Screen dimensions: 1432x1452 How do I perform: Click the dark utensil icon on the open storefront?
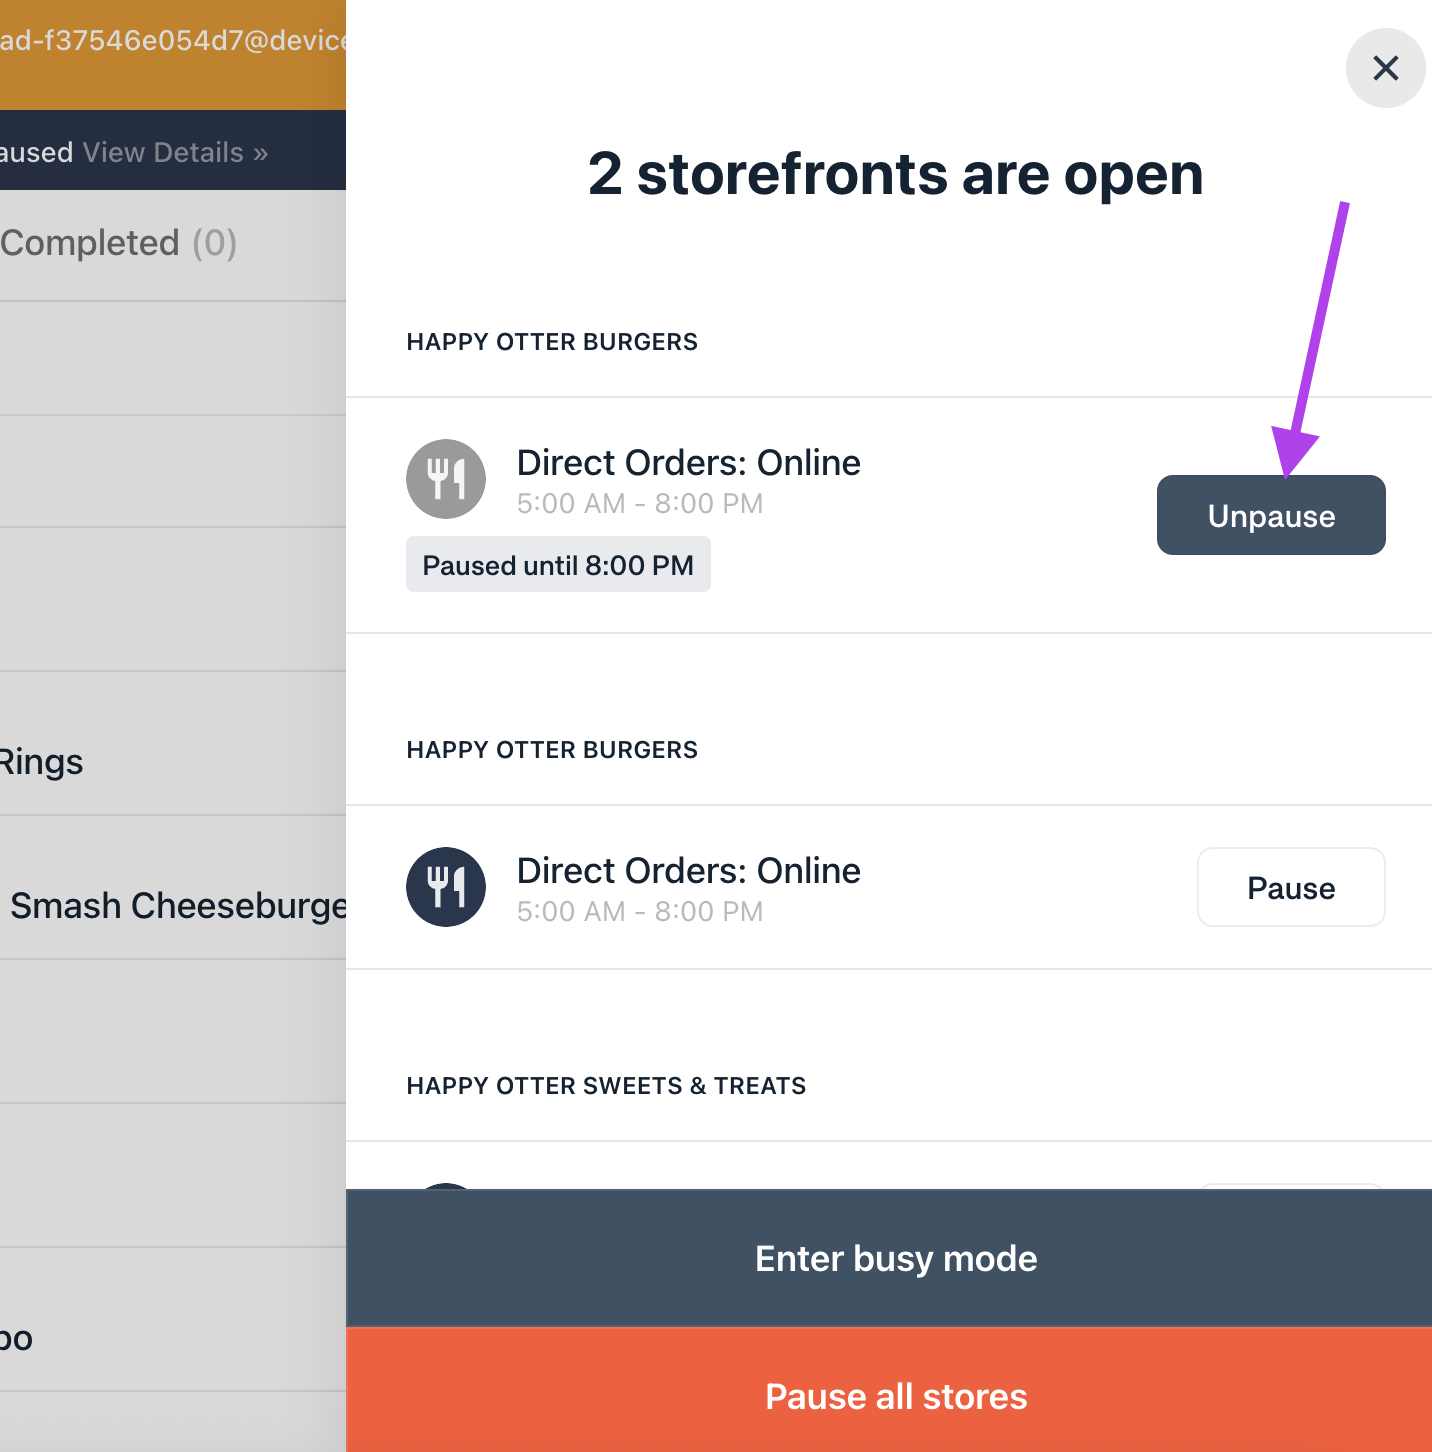click(x=446, y=887)
